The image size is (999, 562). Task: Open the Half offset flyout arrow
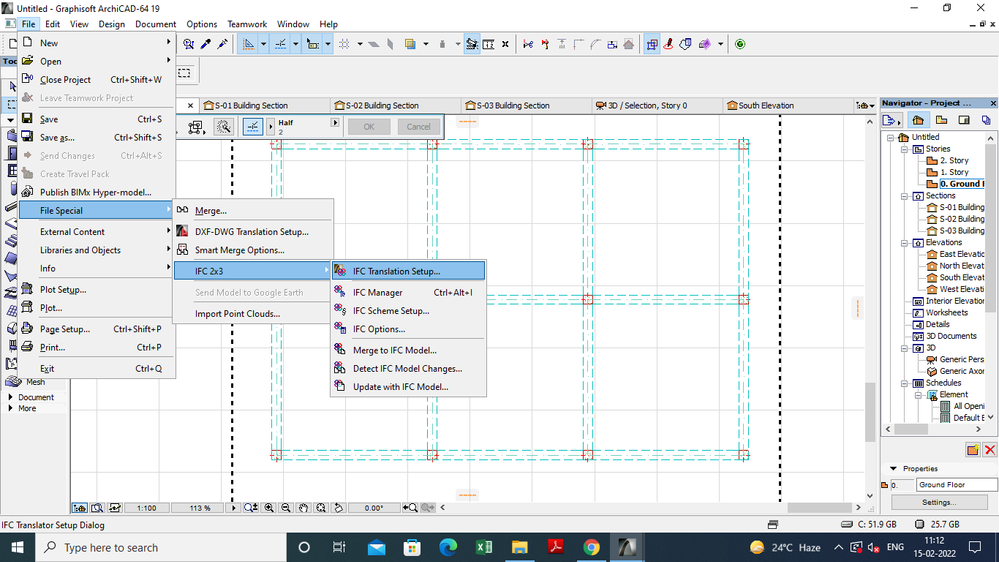tap(334, 122)
